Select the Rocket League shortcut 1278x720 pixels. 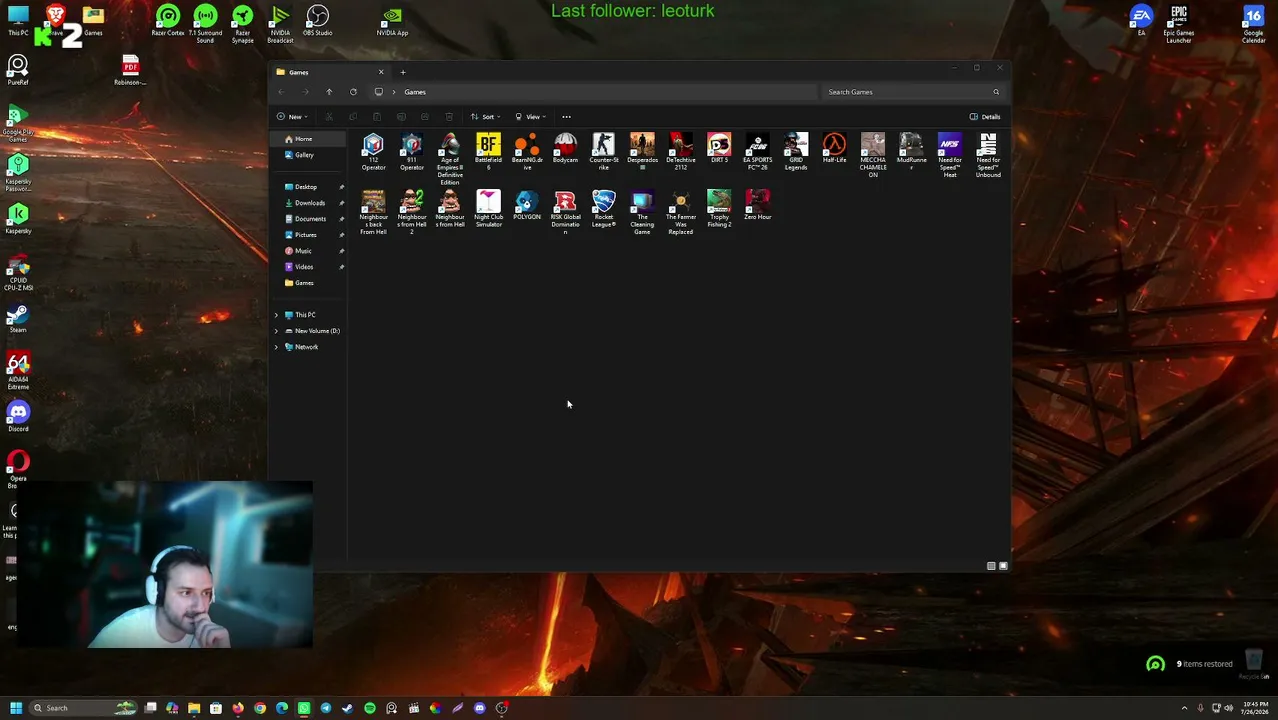603,209
